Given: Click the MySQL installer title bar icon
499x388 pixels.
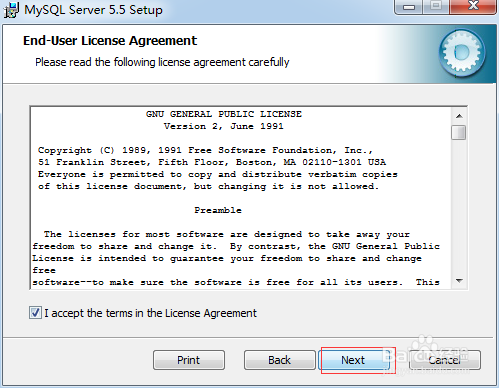Looking at the screenshot, I should (x=11, y=10).
